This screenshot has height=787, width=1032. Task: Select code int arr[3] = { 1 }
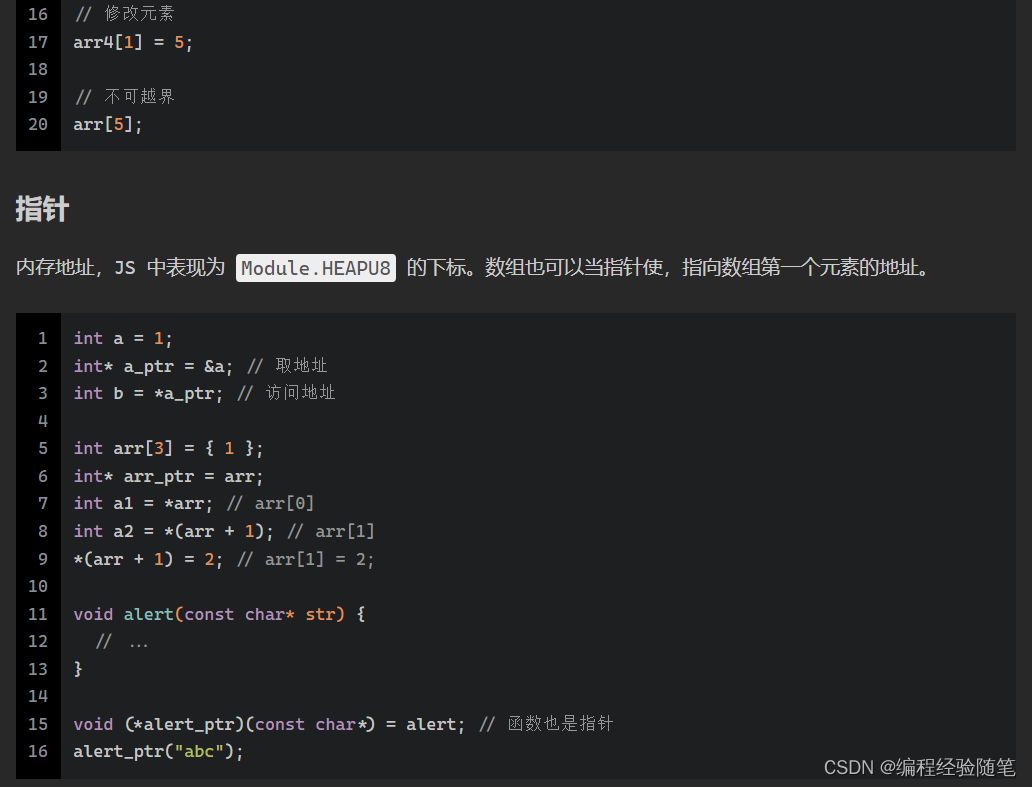[x=167, y=447]
